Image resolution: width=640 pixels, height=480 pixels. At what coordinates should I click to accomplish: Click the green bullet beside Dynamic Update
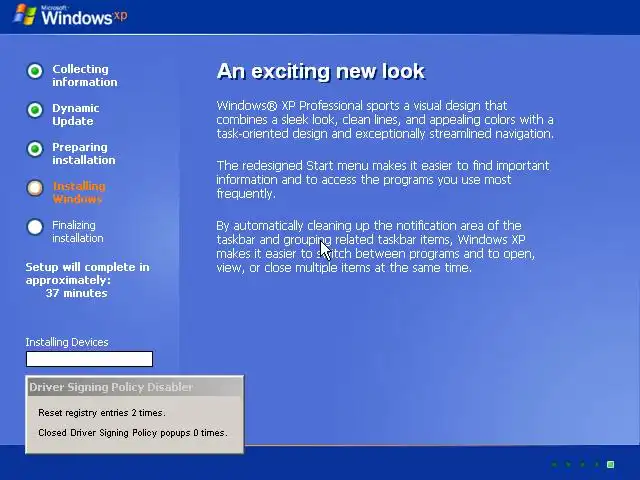pos(35,110)
